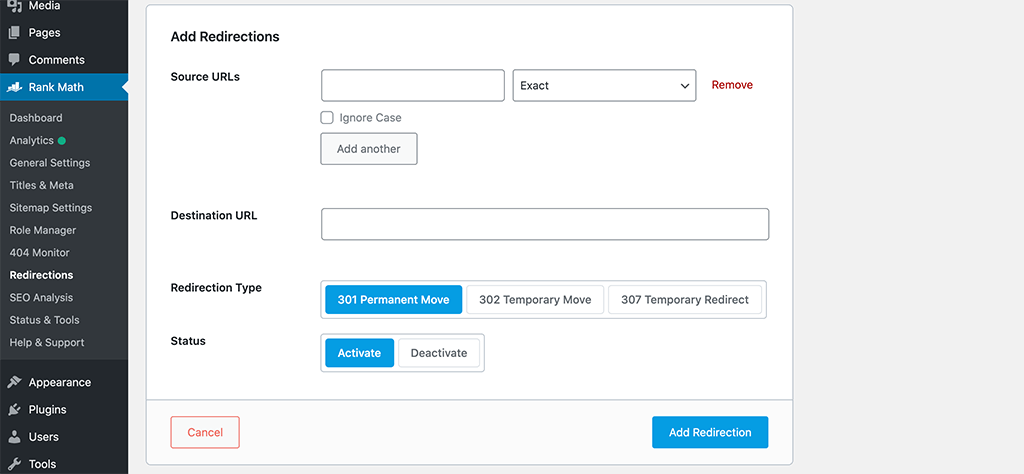Click the Rank Math logo icon
The image size is (1024, 474).
pyautogui.click(x=15, y=87)
